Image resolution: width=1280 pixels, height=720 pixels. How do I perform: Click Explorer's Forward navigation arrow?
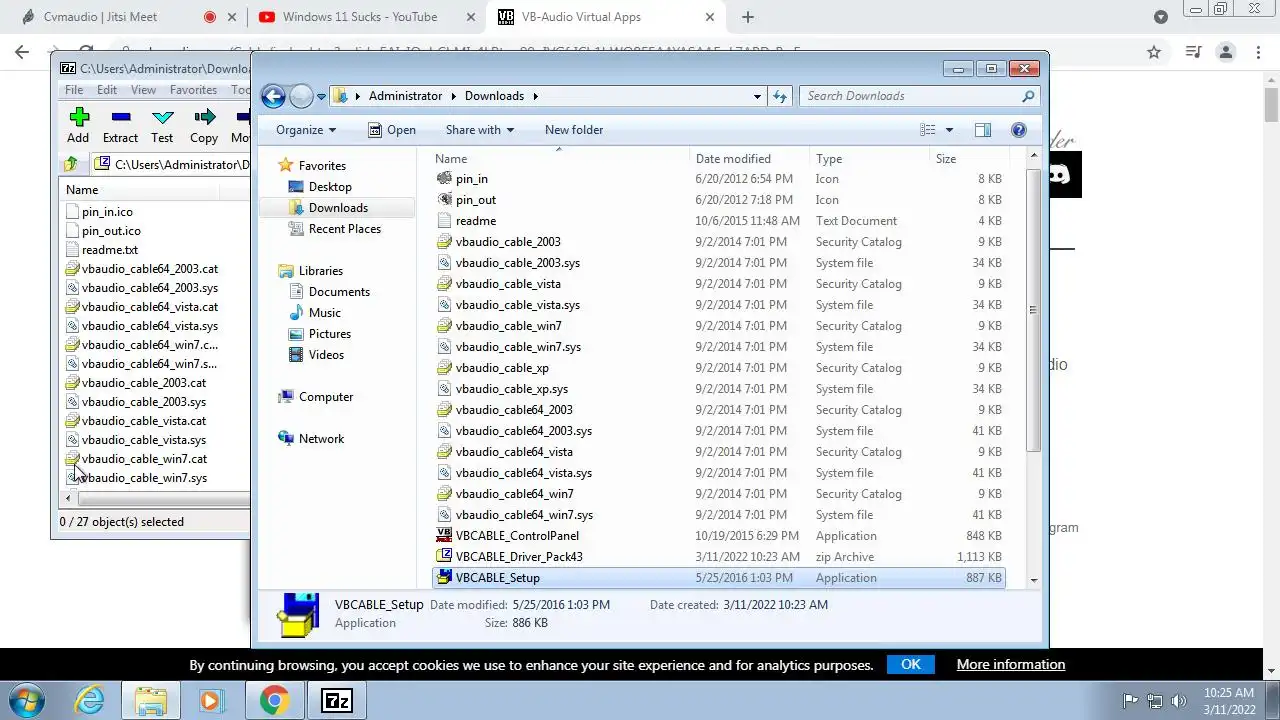click(301, 96)
